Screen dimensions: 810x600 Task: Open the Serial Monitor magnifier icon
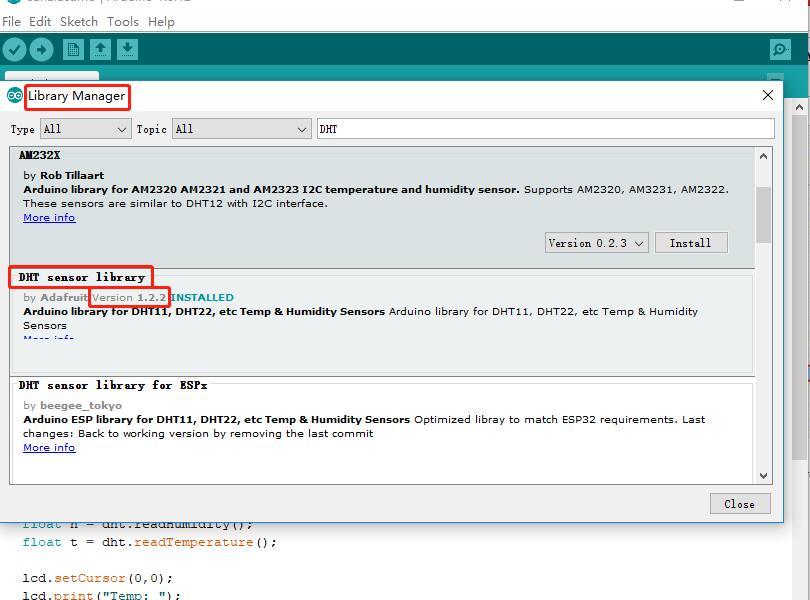780,50
